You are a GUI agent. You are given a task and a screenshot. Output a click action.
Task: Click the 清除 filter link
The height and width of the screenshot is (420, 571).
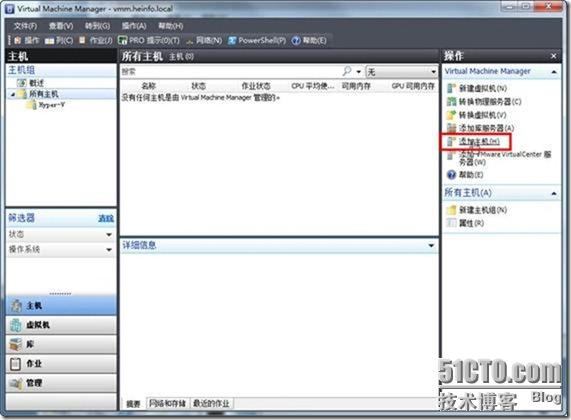pyautogui.click(x=106, y=218)
